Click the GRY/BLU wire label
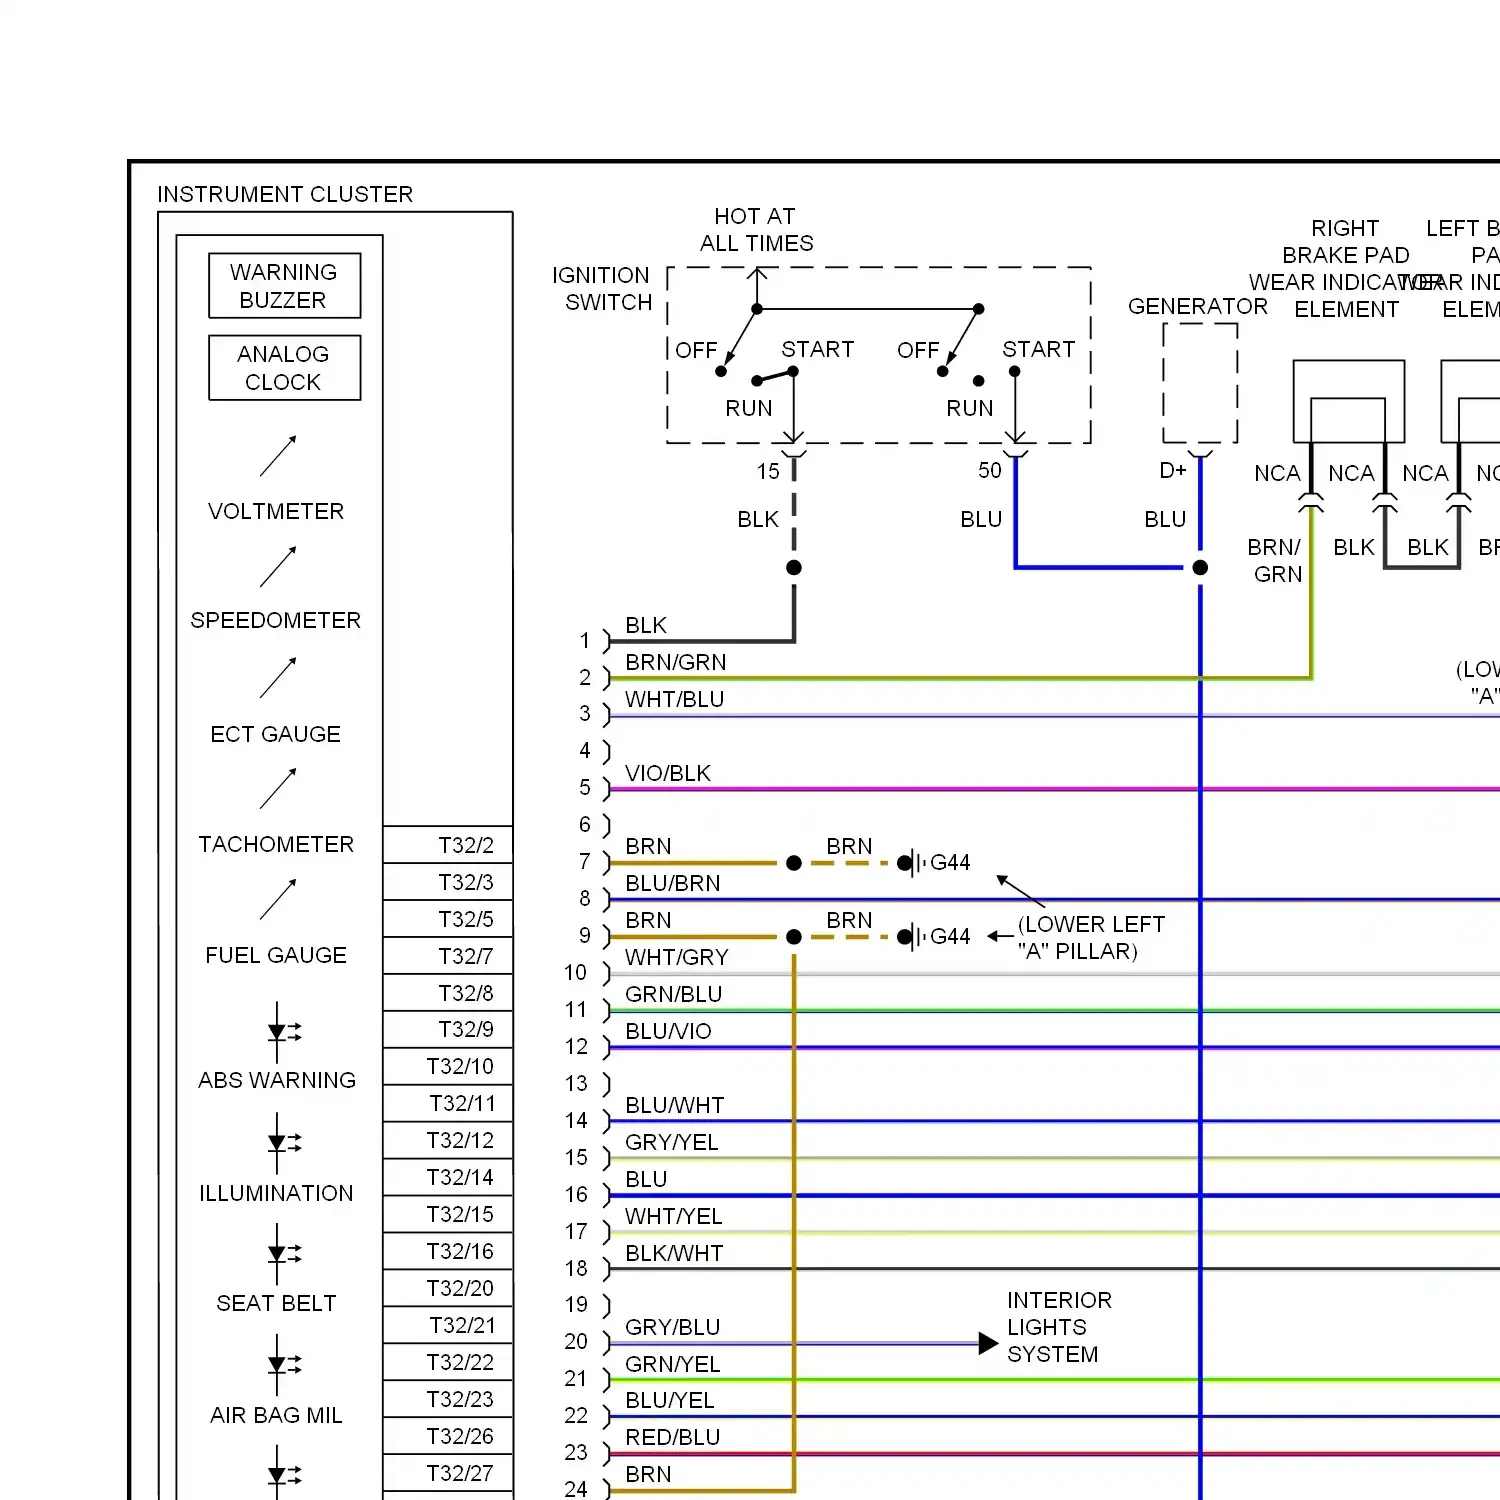This screenshot has width=1500, height=1500. point(672,1327)
